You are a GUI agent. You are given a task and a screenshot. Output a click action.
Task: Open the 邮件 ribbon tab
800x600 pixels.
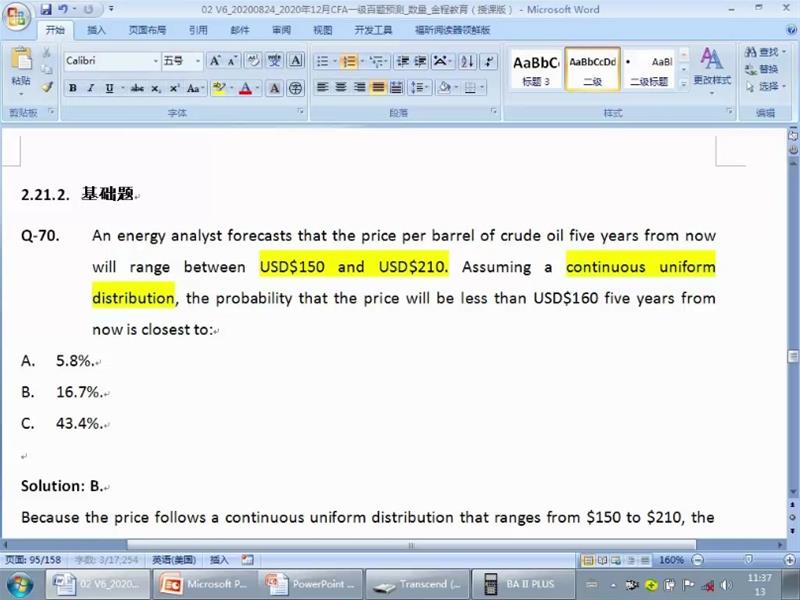(240, 30)
